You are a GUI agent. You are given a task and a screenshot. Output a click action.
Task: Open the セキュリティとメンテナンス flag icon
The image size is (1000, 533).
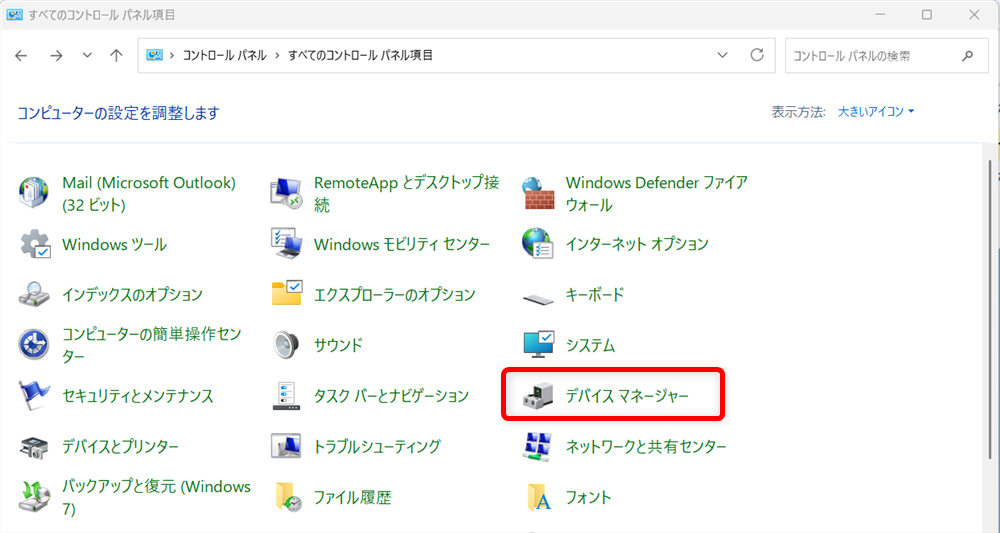click(x=34, y=395)
